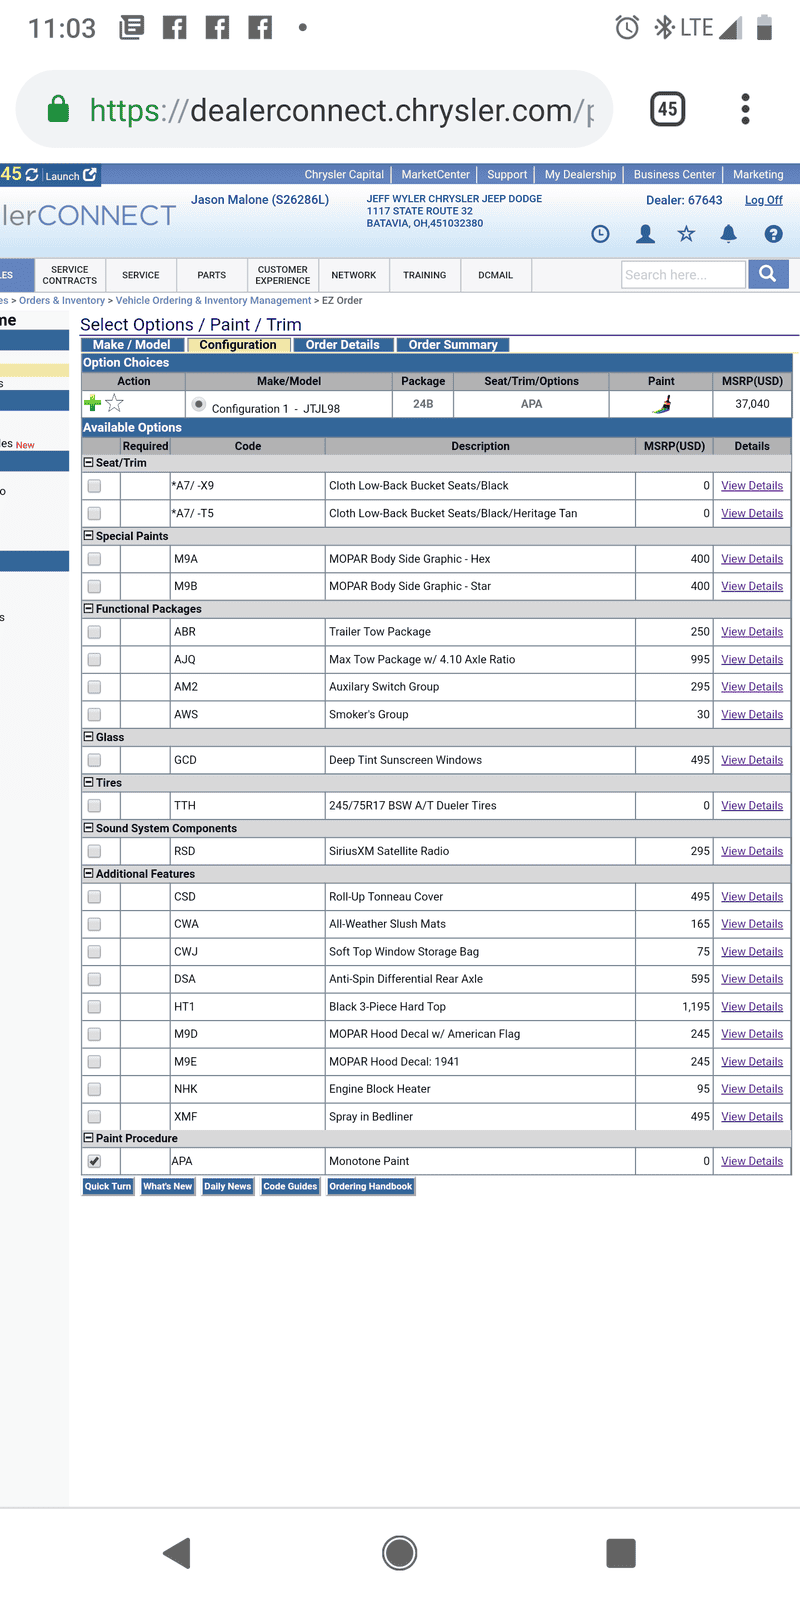Viewport: 800px width, 1600px height.
Task: Collapse the Paint Procedure section
Action: (x=88, y=1138)
